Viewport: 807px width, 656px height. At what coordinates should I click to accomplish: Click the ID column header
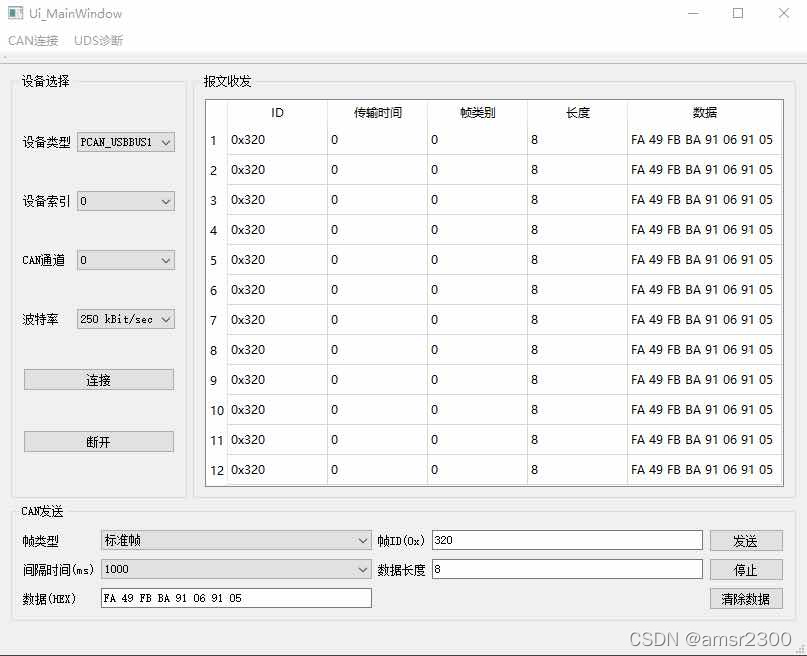(277, 112)
